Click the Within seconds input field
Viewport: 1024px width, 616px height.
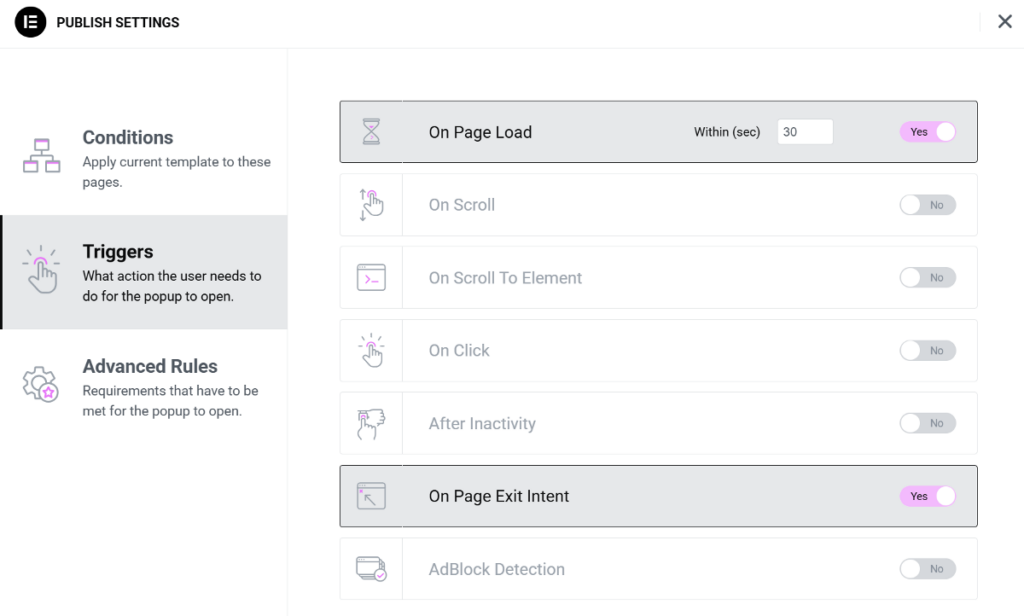pyautogui.click(x=805, y=131)
